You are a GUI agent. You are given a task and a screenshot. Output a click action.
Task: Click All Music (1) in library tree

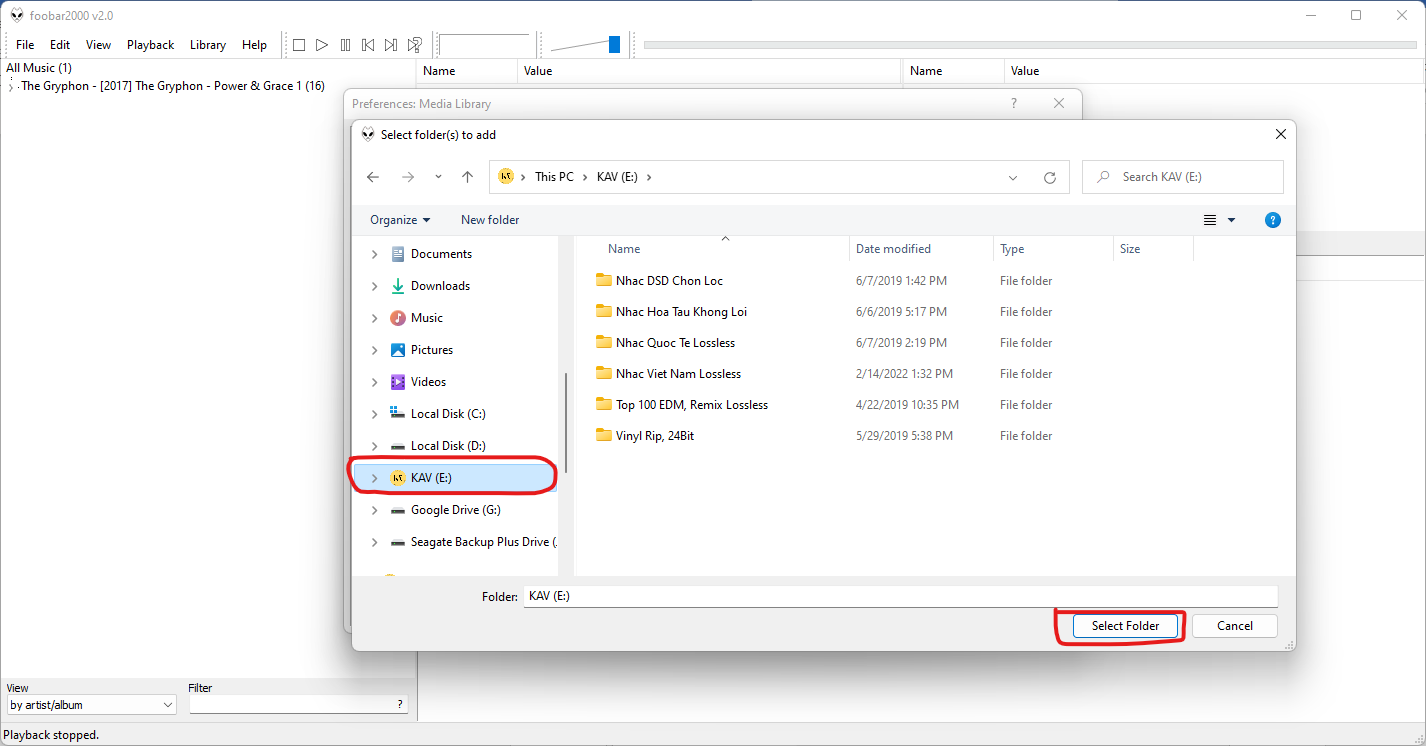tap(39, 68)
